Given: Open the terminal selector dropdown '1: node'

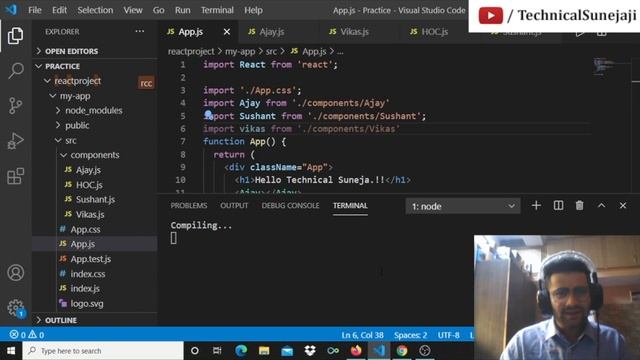Looking at the screenshot, I should pyautogui.click(x=463, y=206).
